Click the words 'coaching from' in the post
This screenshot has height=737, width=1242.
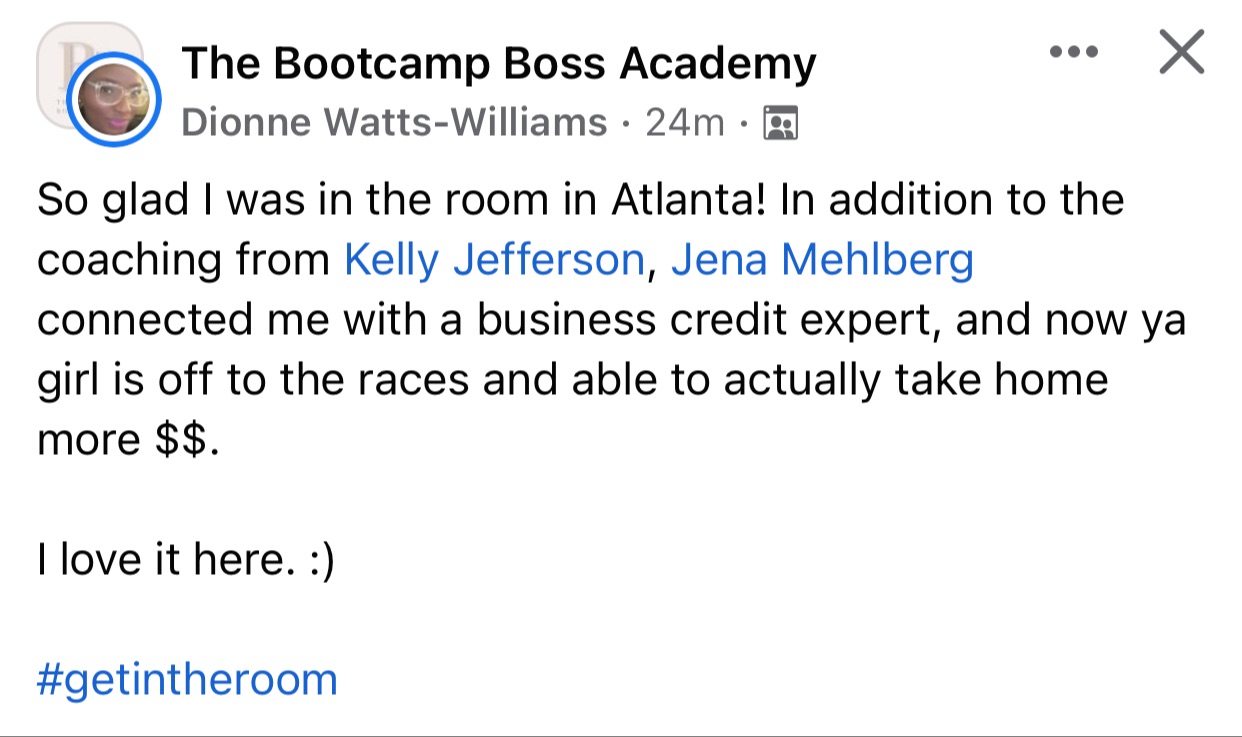pos(184,260)
